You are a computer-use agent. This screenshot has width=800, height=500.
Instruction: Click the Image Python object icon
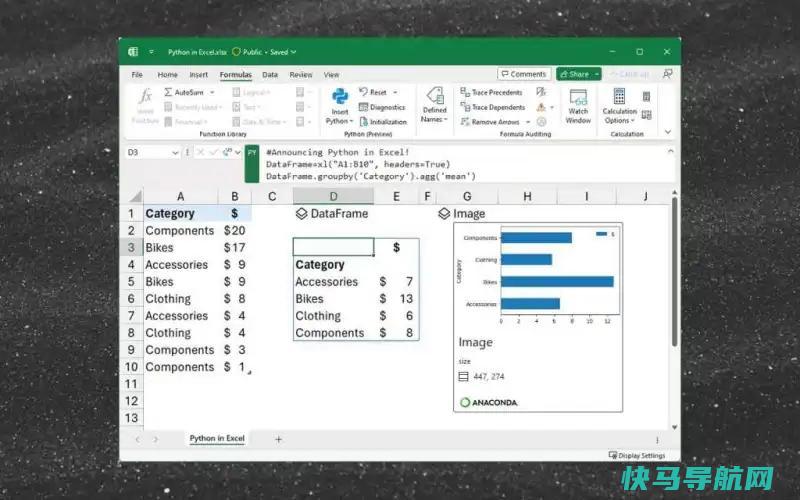(x=444, y=213)
